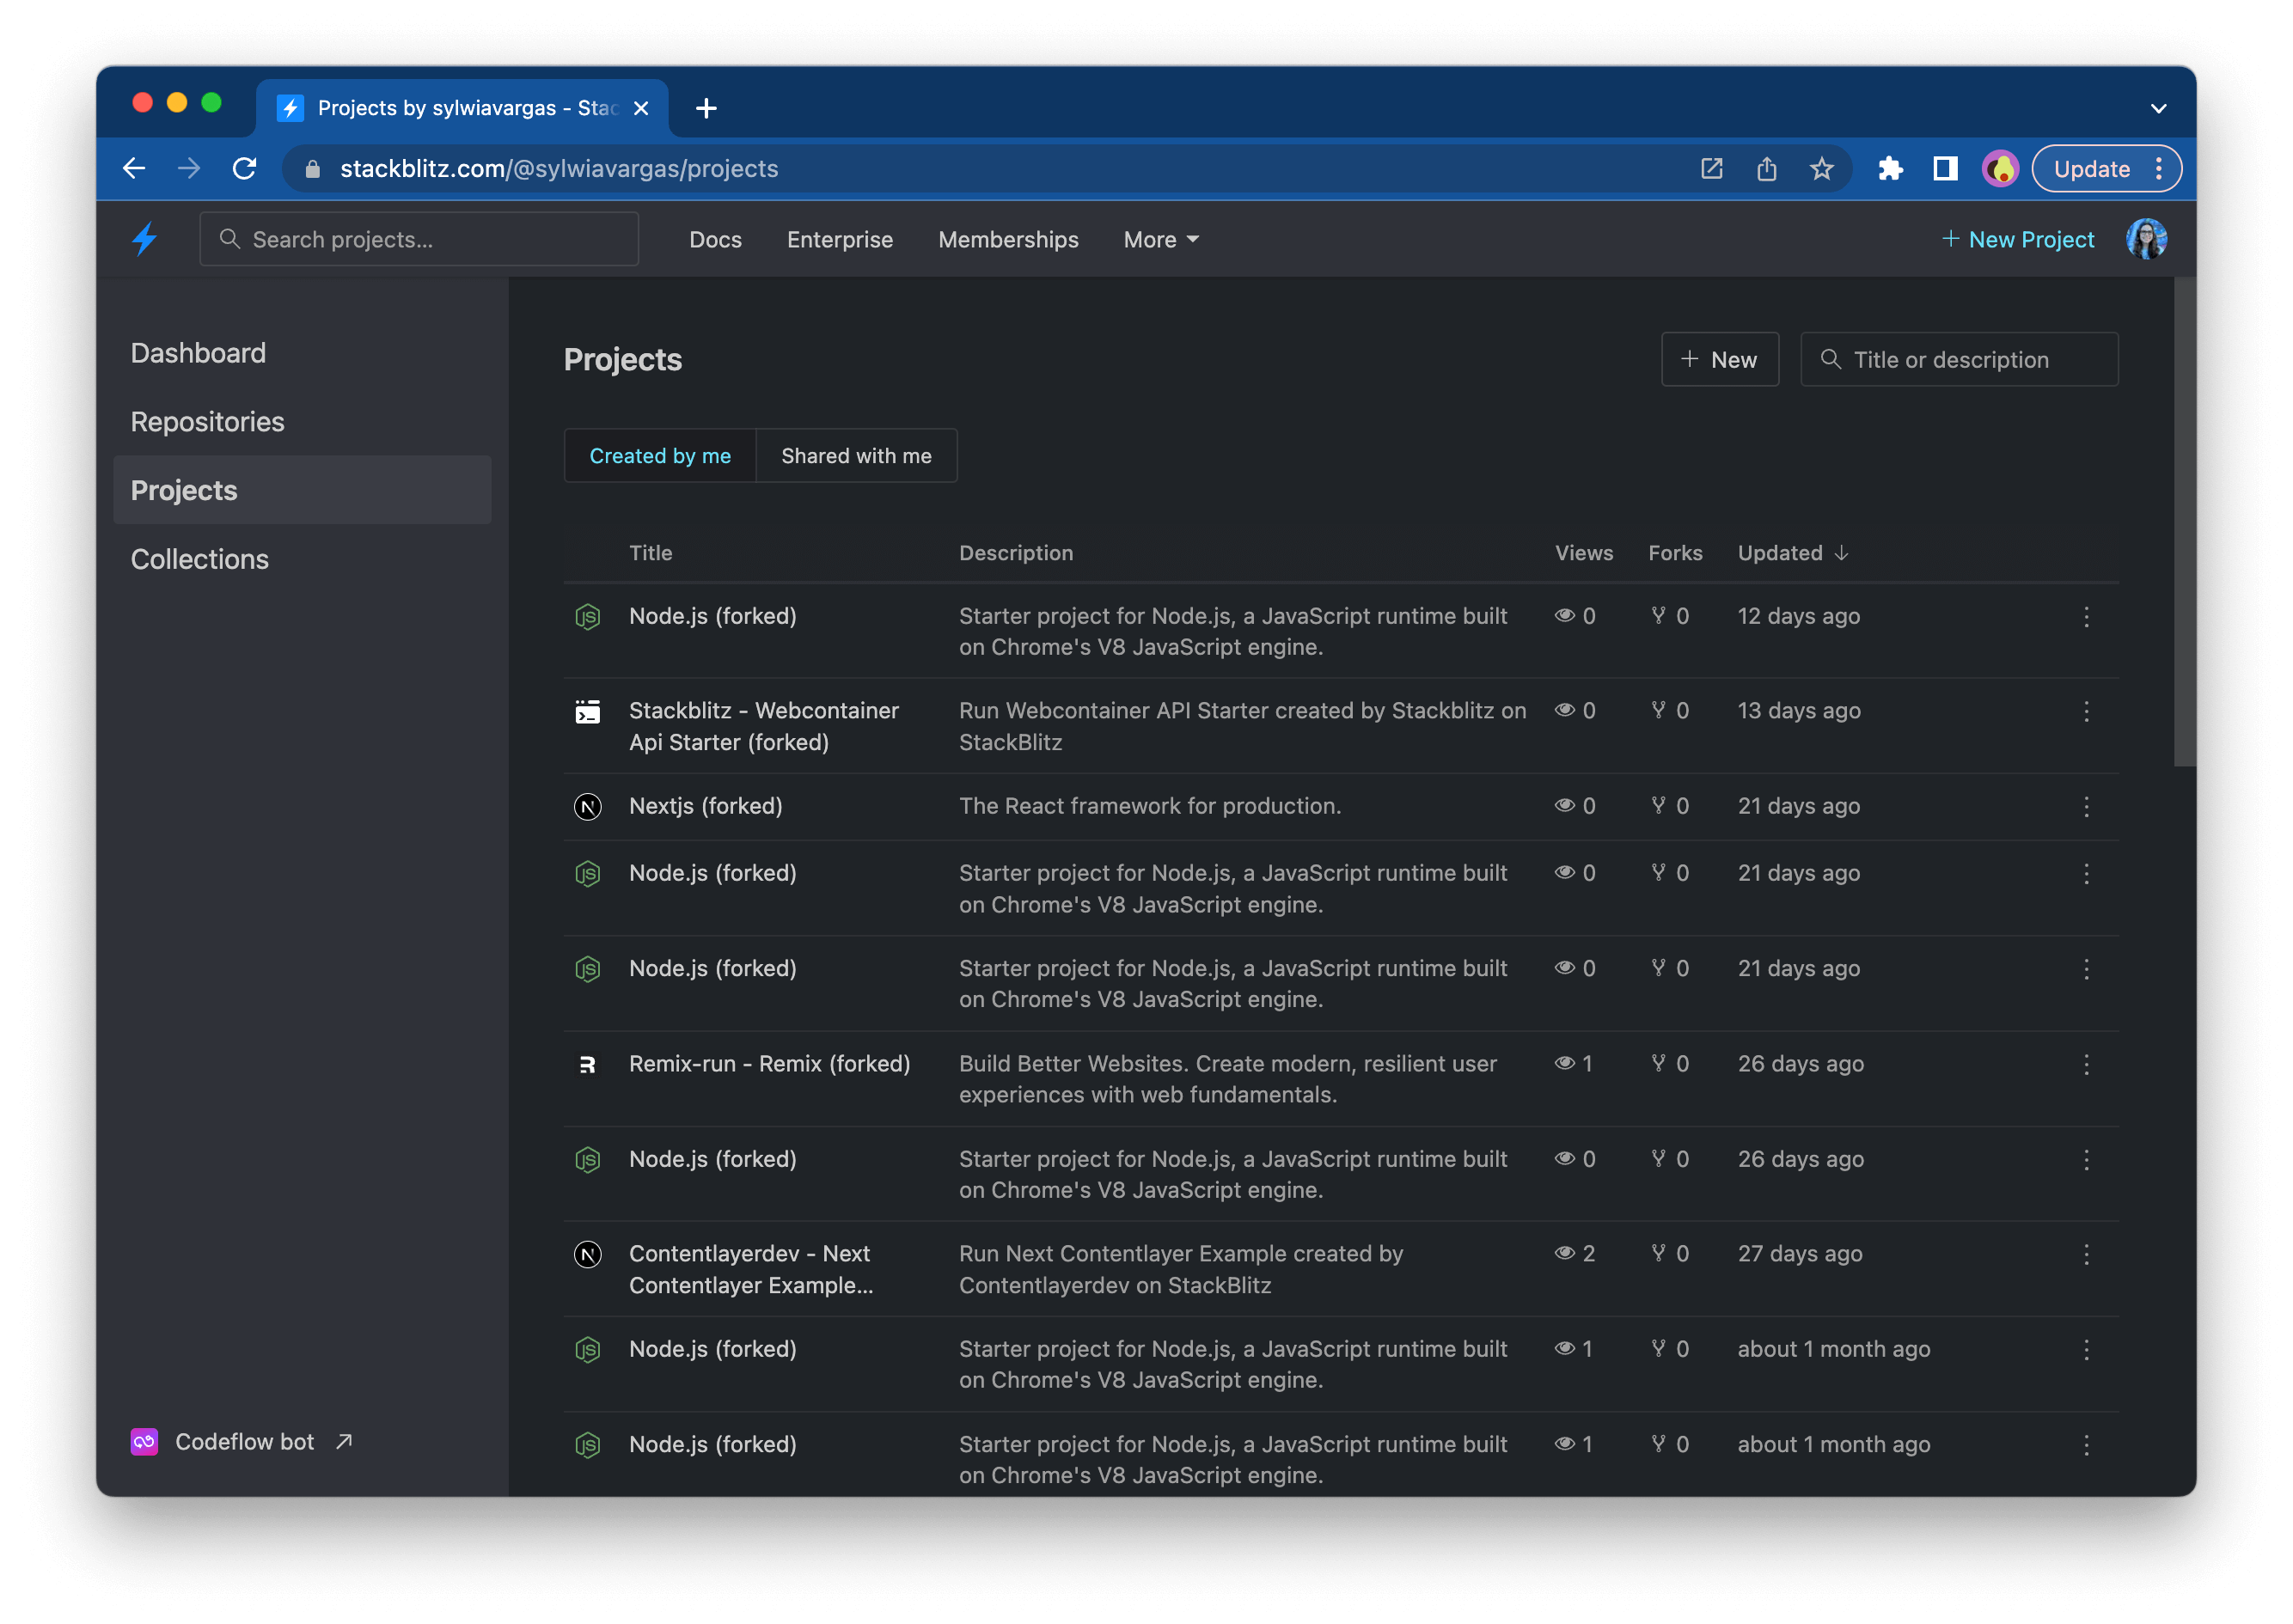Bookmark this page with star icon
The height and width of the screenshot is (1624, 2293).
point(1821,169)
